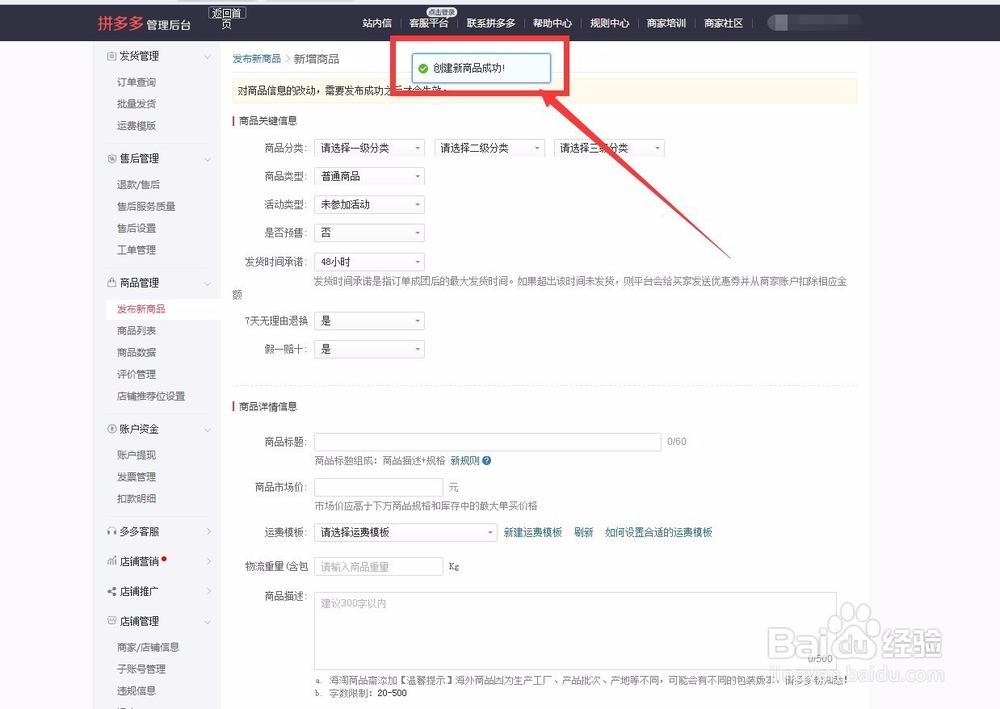Open 客服平台 in the top navigation
The image size is (1000, 709).
(x=429, y=23)
